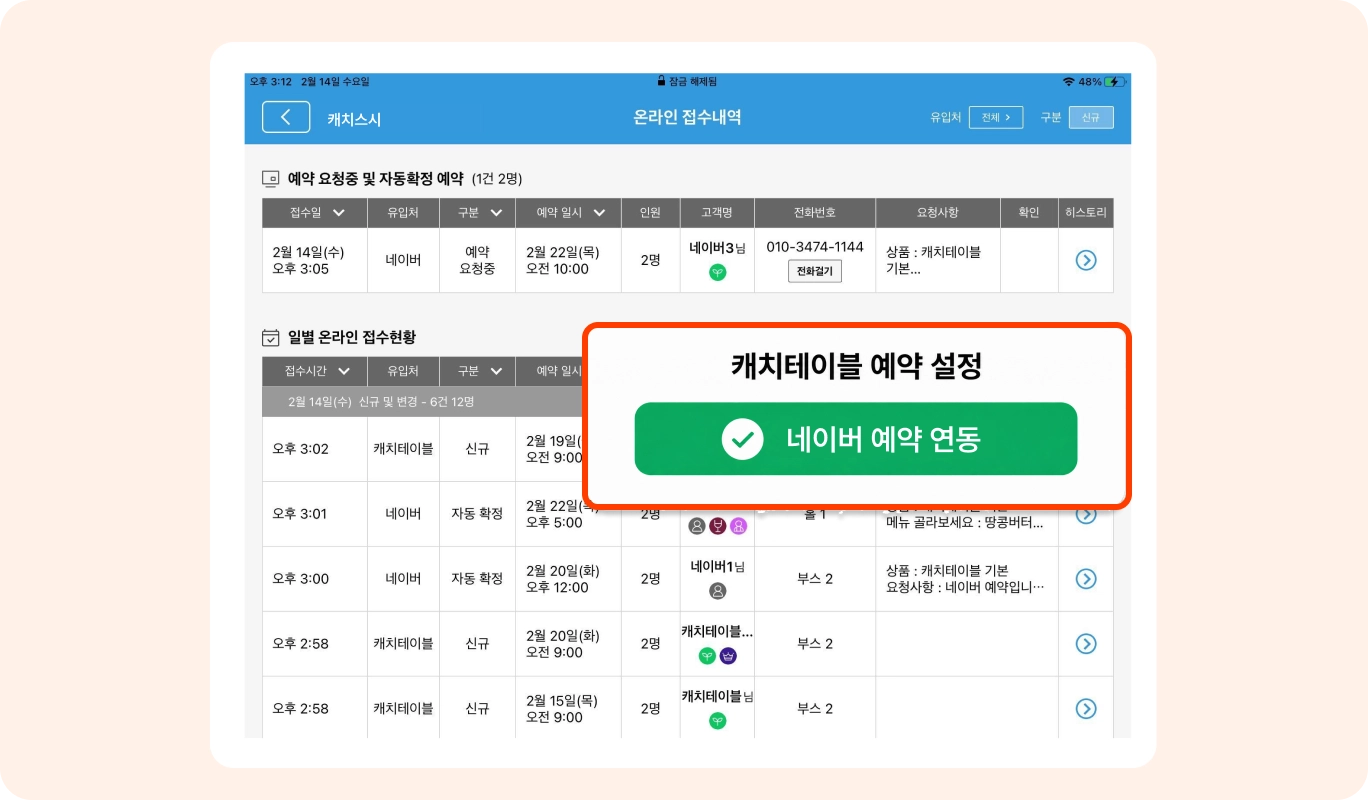Image resolution: width=1368 pixels, height=800 pixels.
Task: Sort by the 접수일 column chevron
Action: coord(339,213)
